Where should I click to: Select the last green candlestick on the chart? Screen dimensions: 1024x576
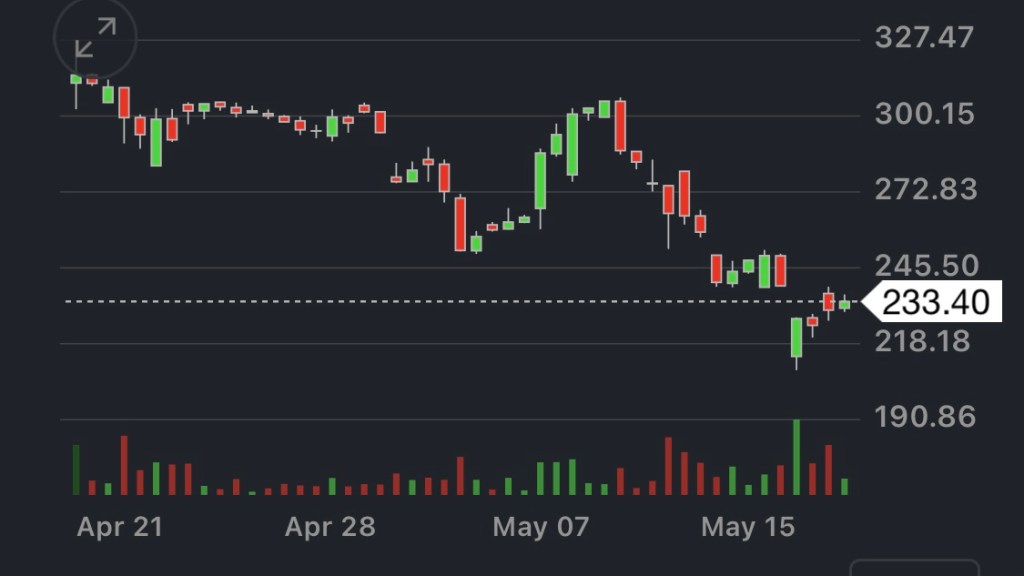844,304
